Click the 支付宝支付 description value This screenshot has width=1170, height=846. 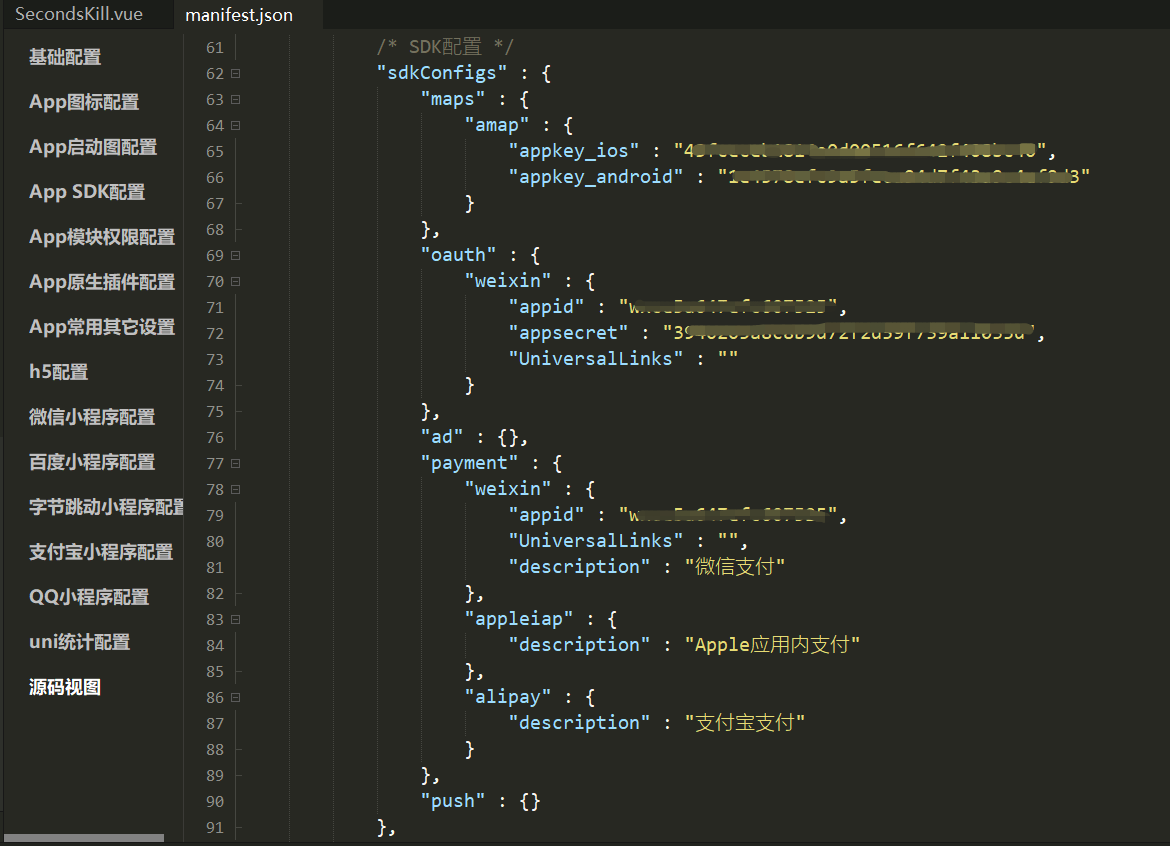click(745, 722)
